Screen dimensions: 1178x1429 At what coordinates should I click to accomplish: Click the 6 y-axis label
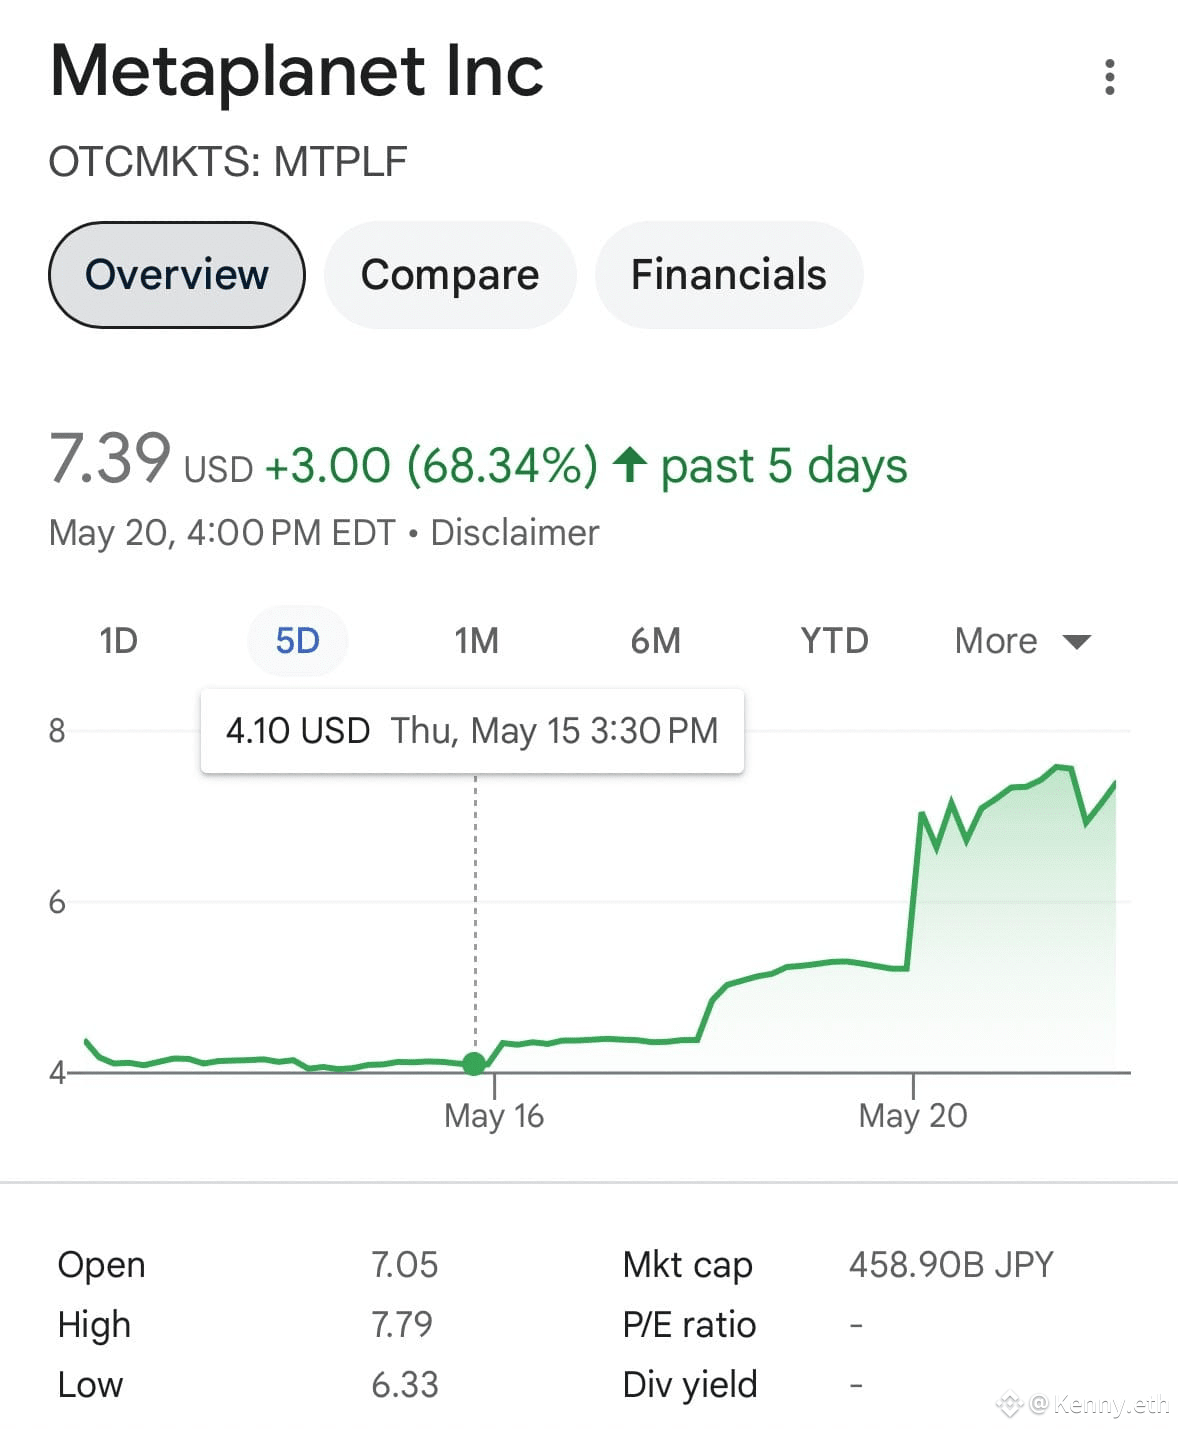tap(57, 902)
